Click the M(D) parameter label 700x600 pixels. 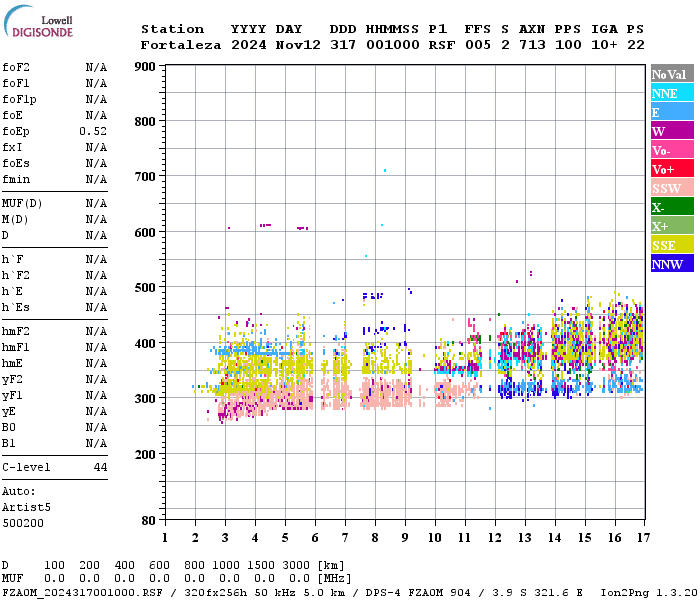(15, 220)
